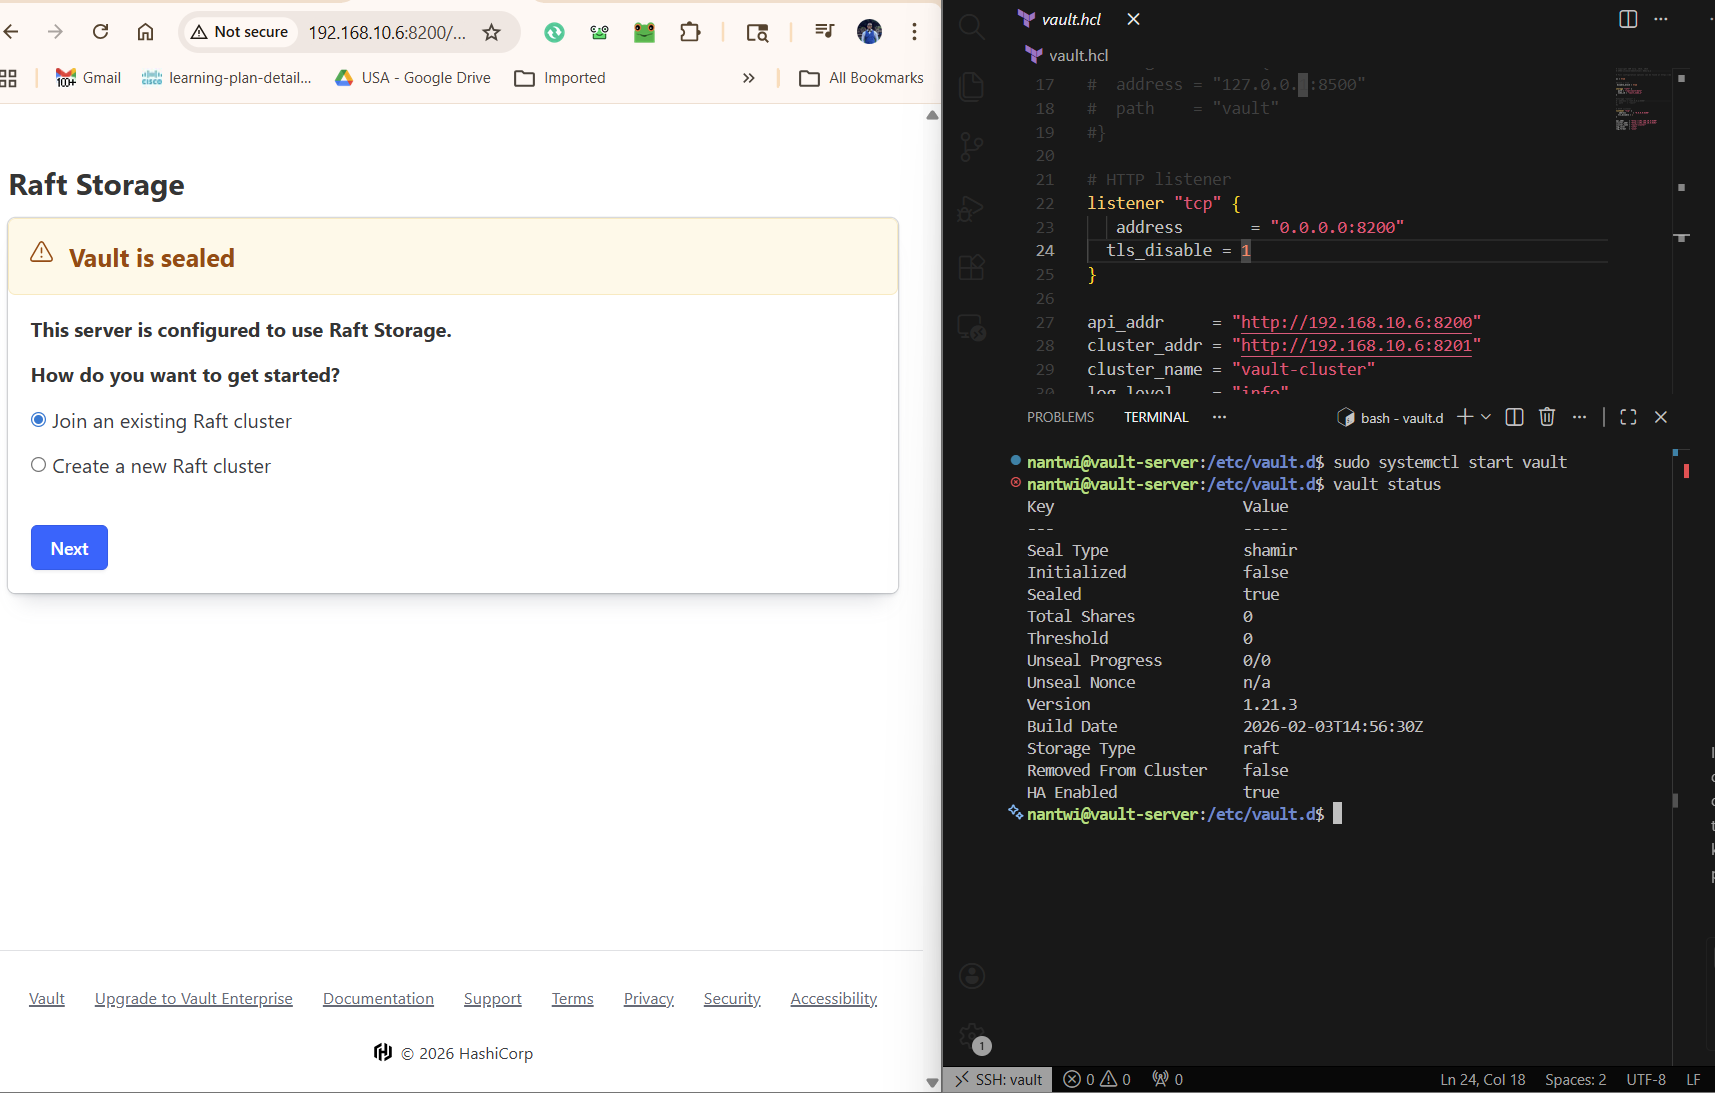This screenshot has width=1715, height=1093.
Task: Open site info Not secure chip
Action: coord(240,32)
